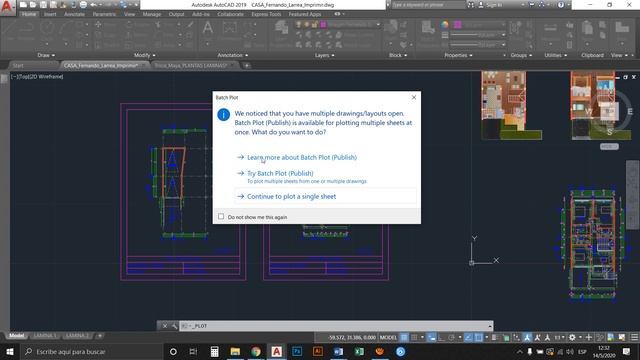Open File Explorer from the taskbar
This screenshot has height=360, width=640.
coord(235,351)
